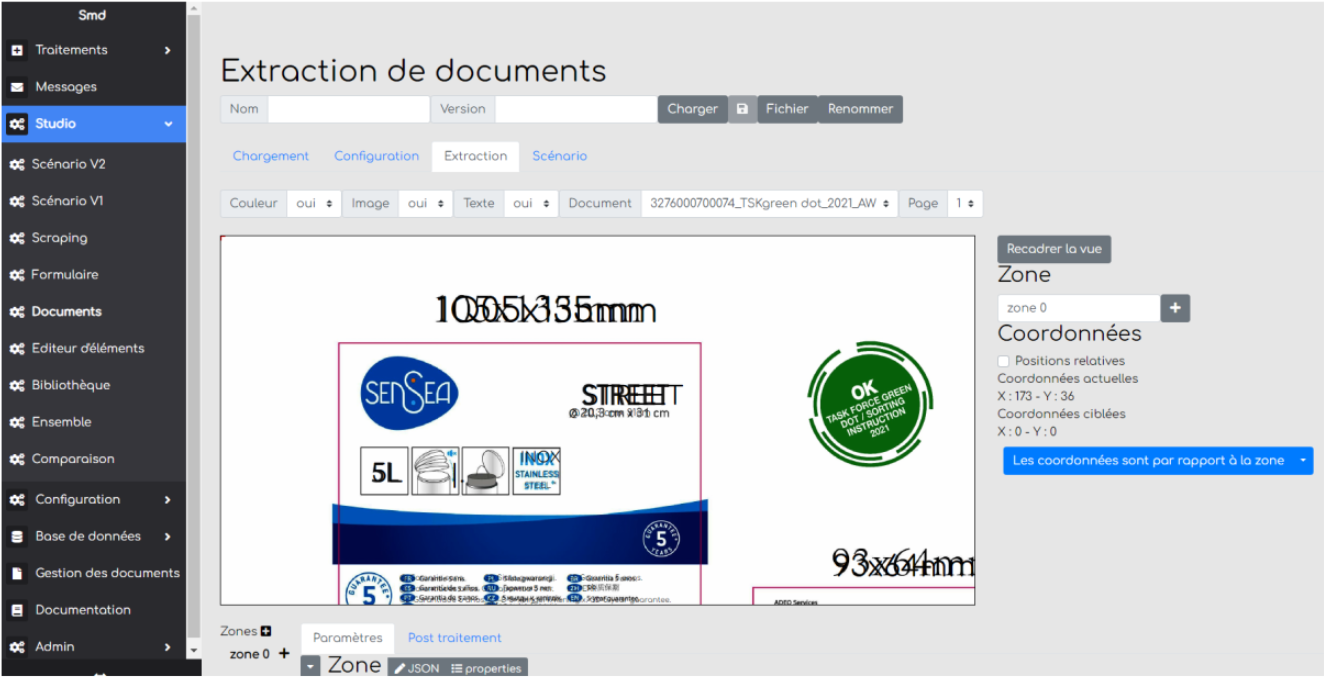Open zone properties list button
The height and width of the screenshot is (677, 1324).
(485, 668)
